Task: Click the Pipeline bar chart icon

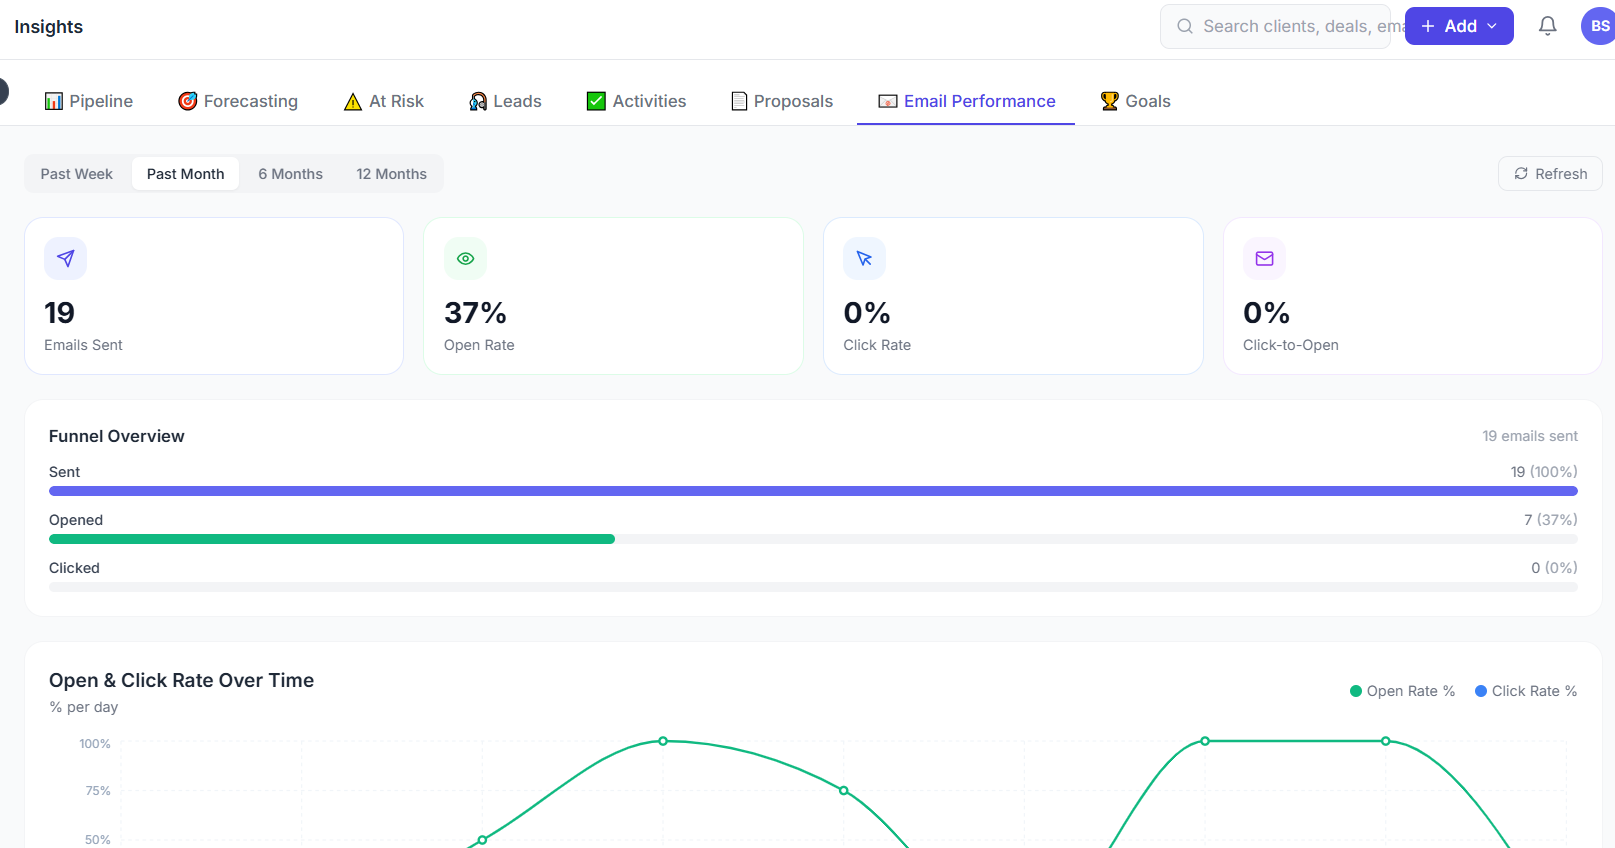Action: [x=54, y=101]
